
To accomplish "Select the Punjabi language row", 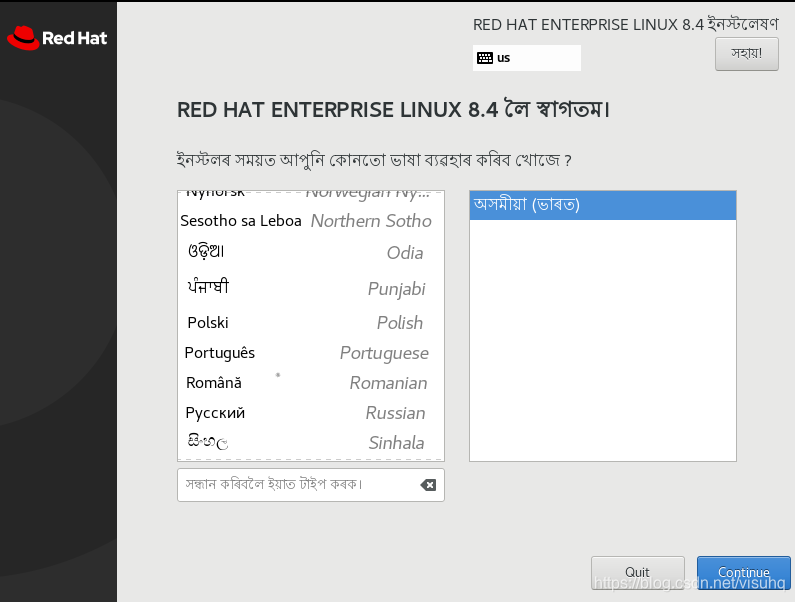I will pyautogui.click(x=311, y=288).
